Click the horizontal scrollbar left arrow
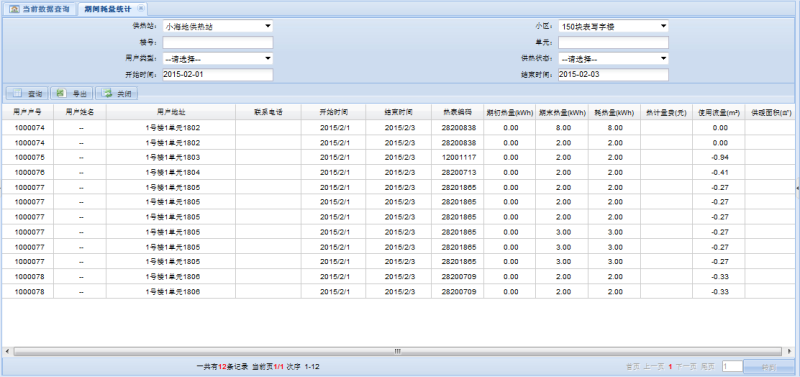Viewport: 800px width, 377px height. pos(7,351)
